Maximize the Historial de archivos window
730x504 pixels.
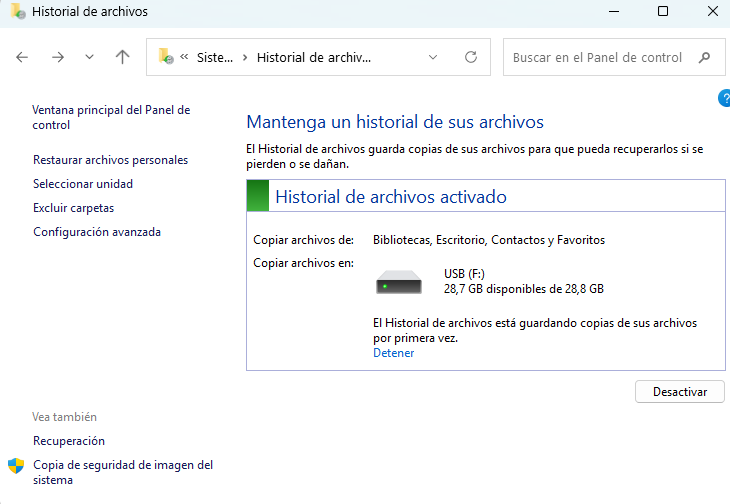tap(663, 11)
